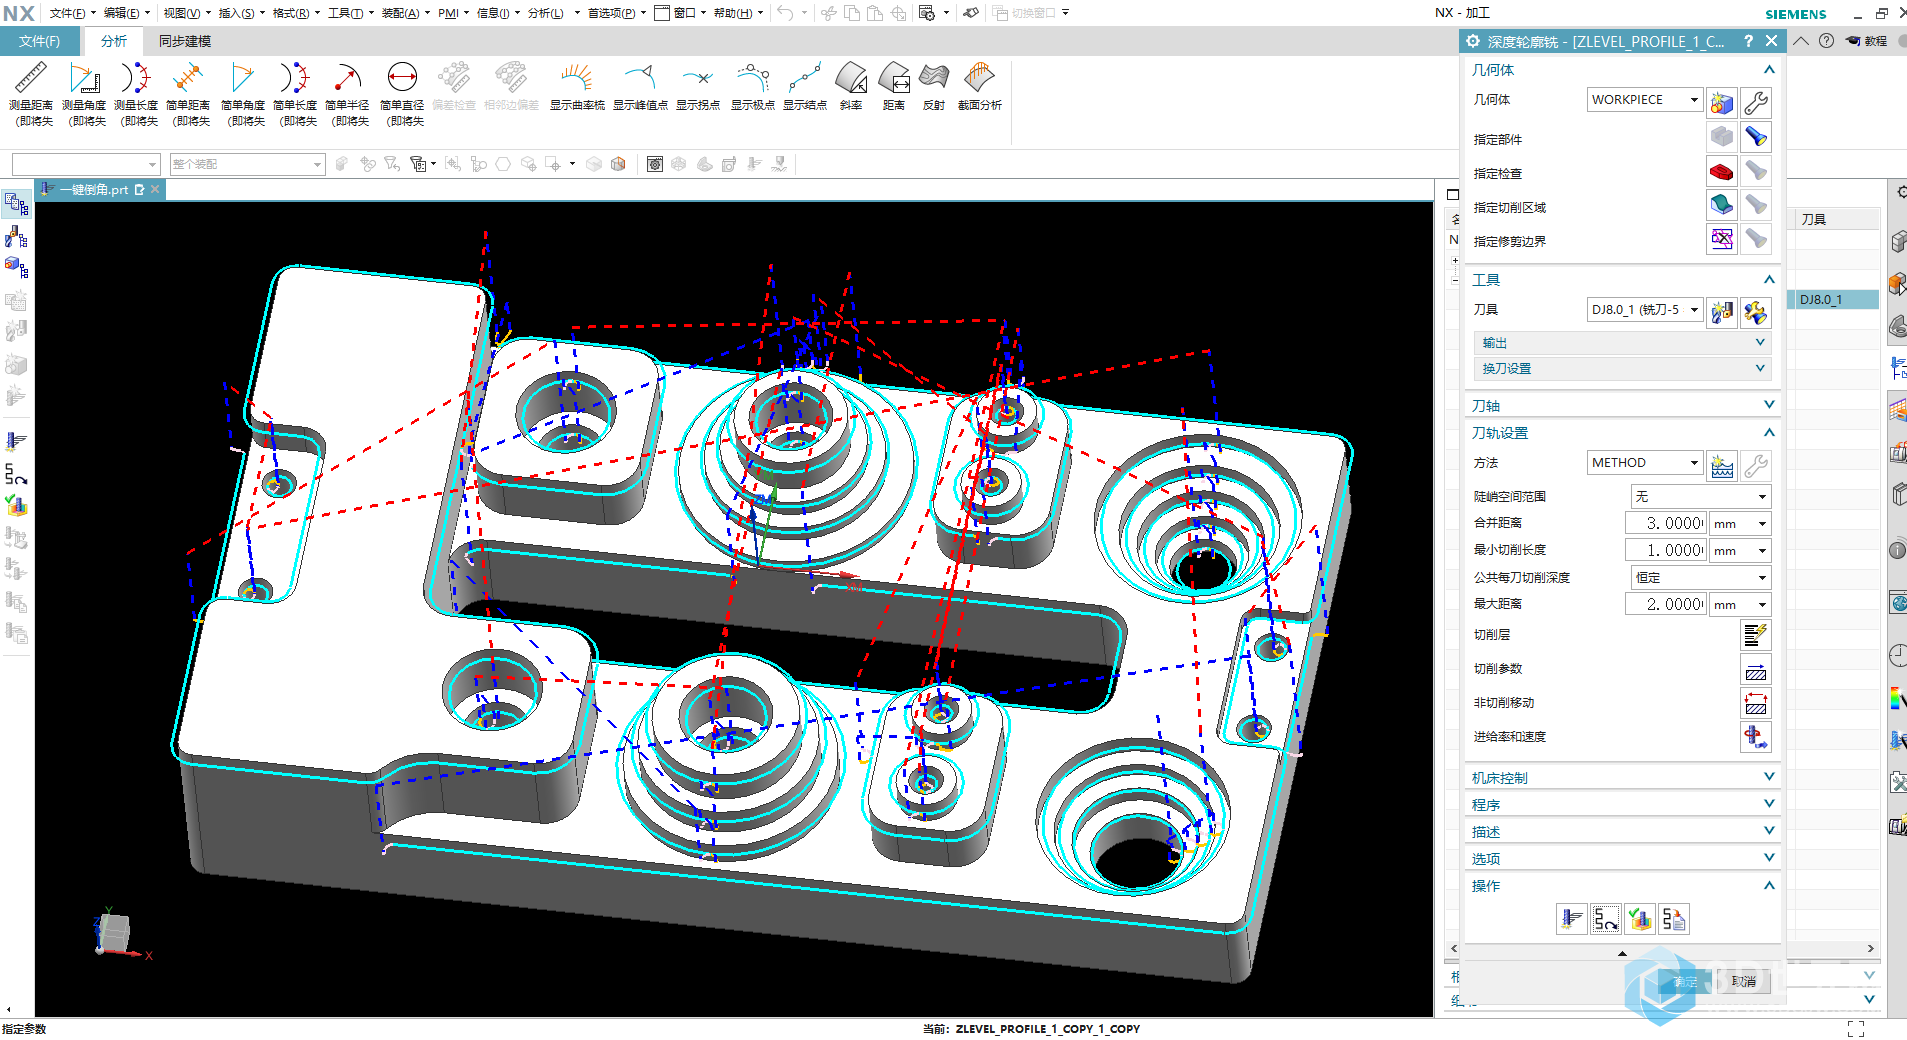Image resolution: width=1907 pixels, height=1040 pixels.
Task: Open the 视图(V) menu
Action: [186, 13]
